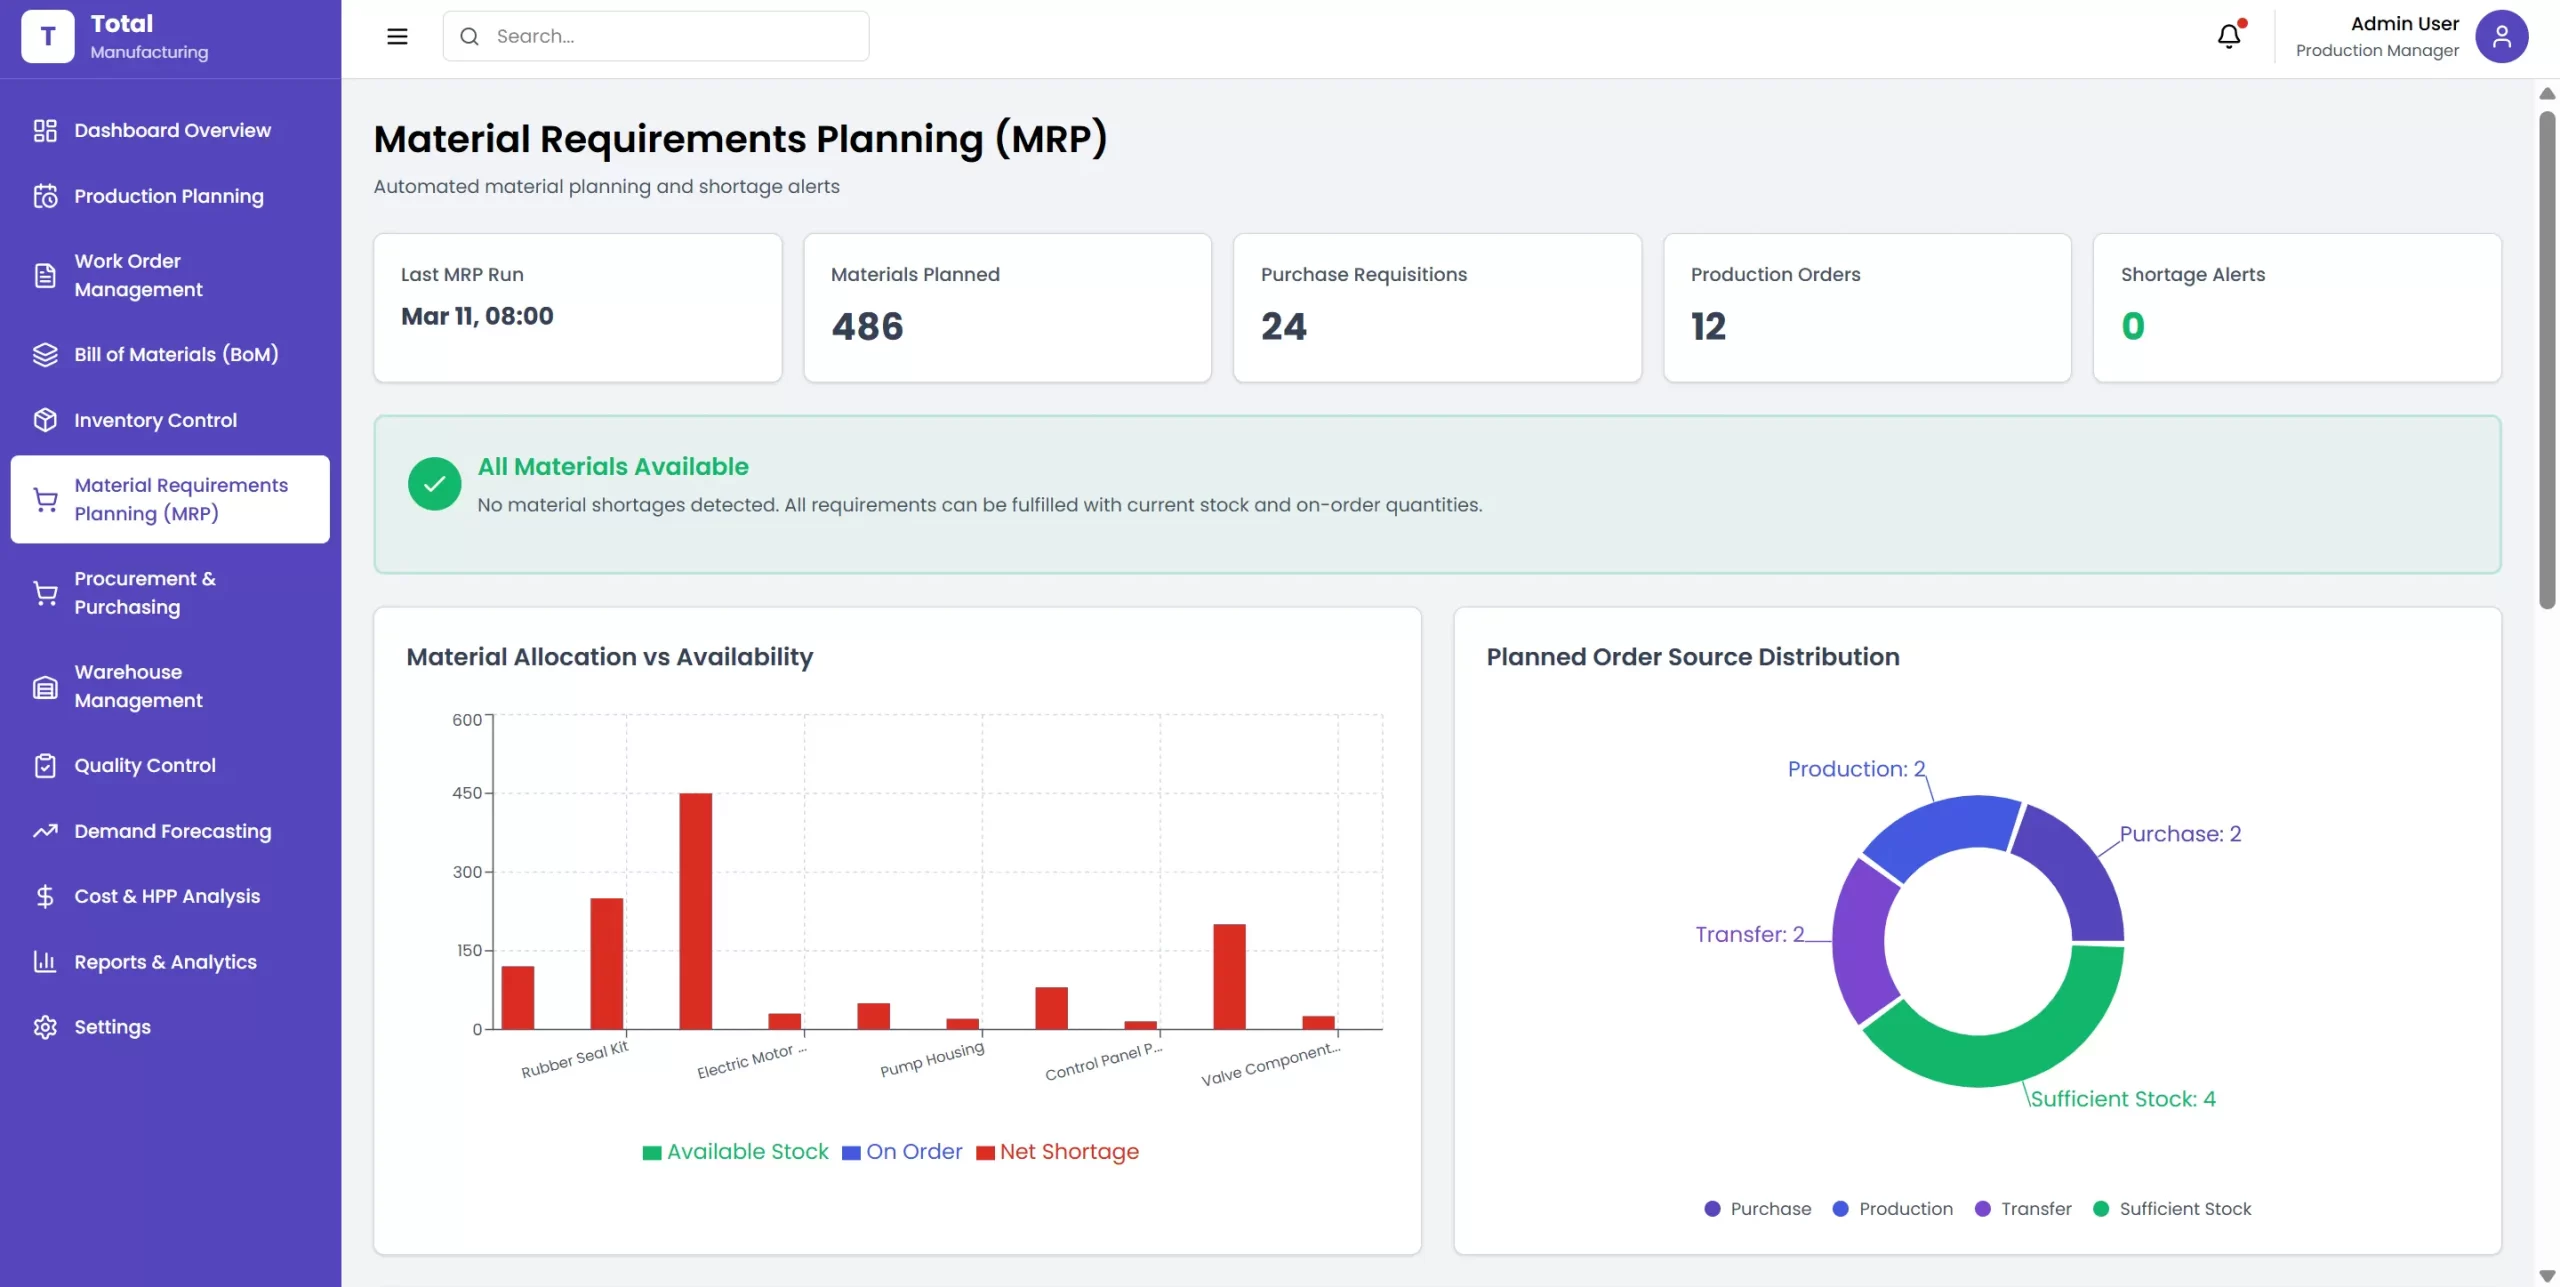The width and height of the screenshot is (2560, 1287).
Task: Toggle the Net Shortage legend entry
Action: (x=1057, y=1152)
